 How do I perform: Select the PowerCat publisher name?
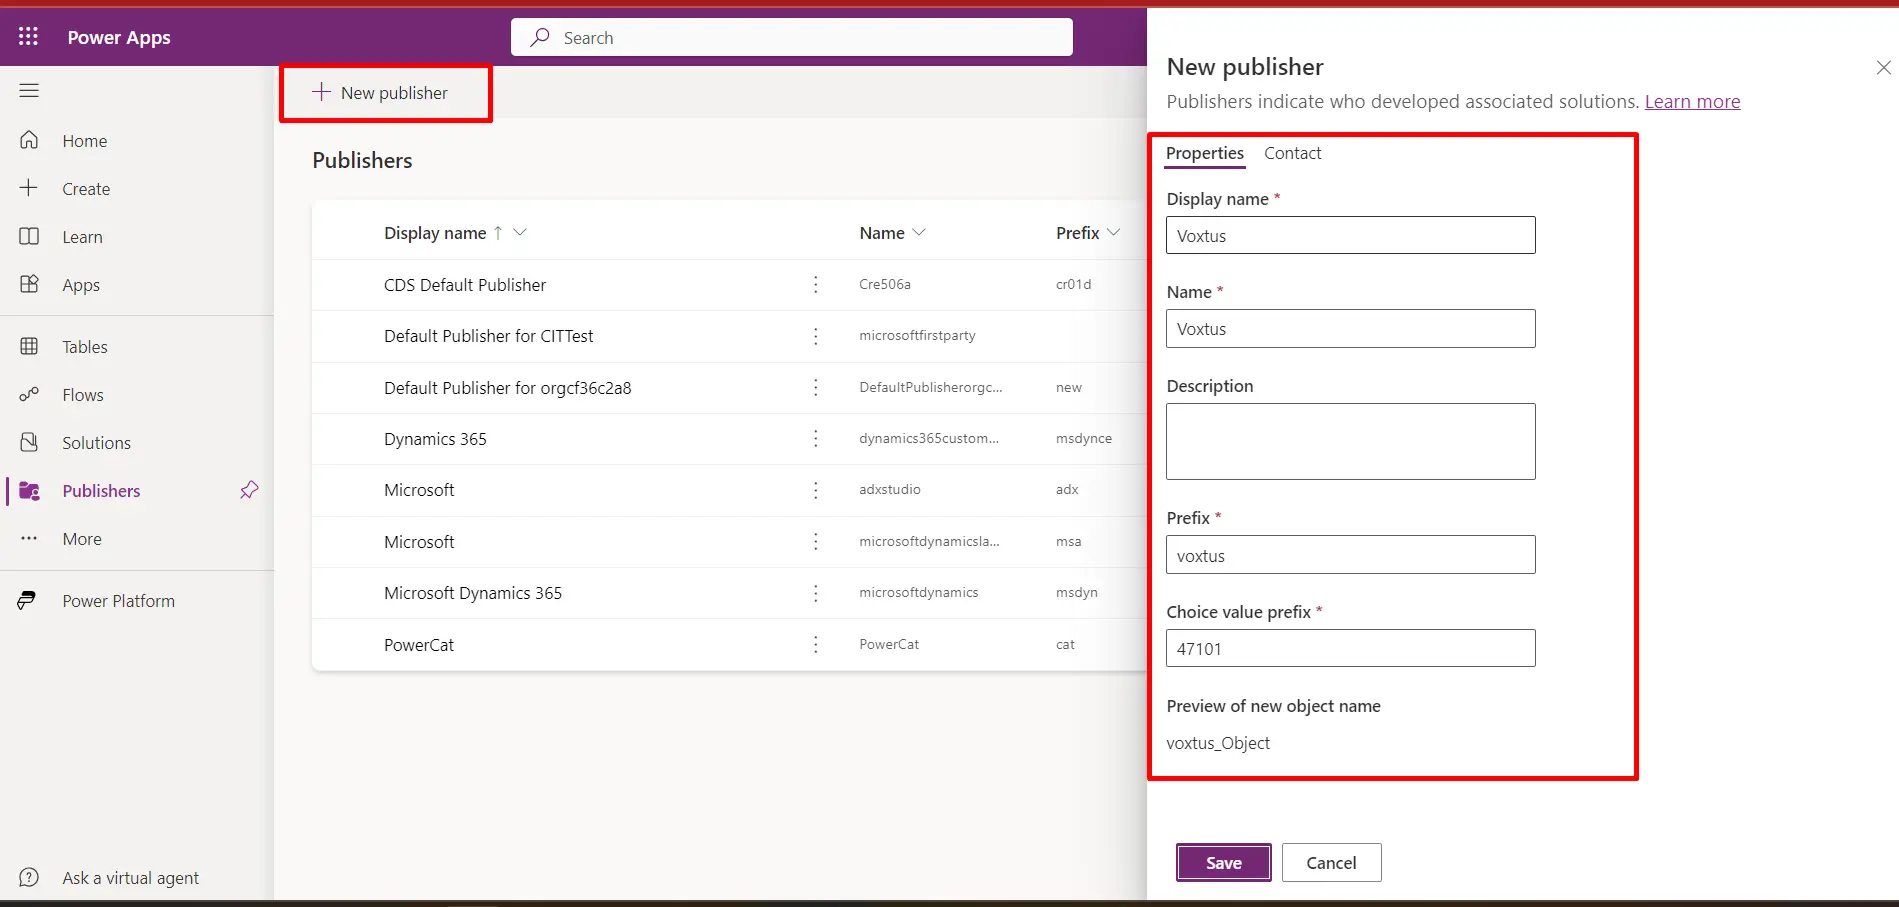[x=419, y=645]
